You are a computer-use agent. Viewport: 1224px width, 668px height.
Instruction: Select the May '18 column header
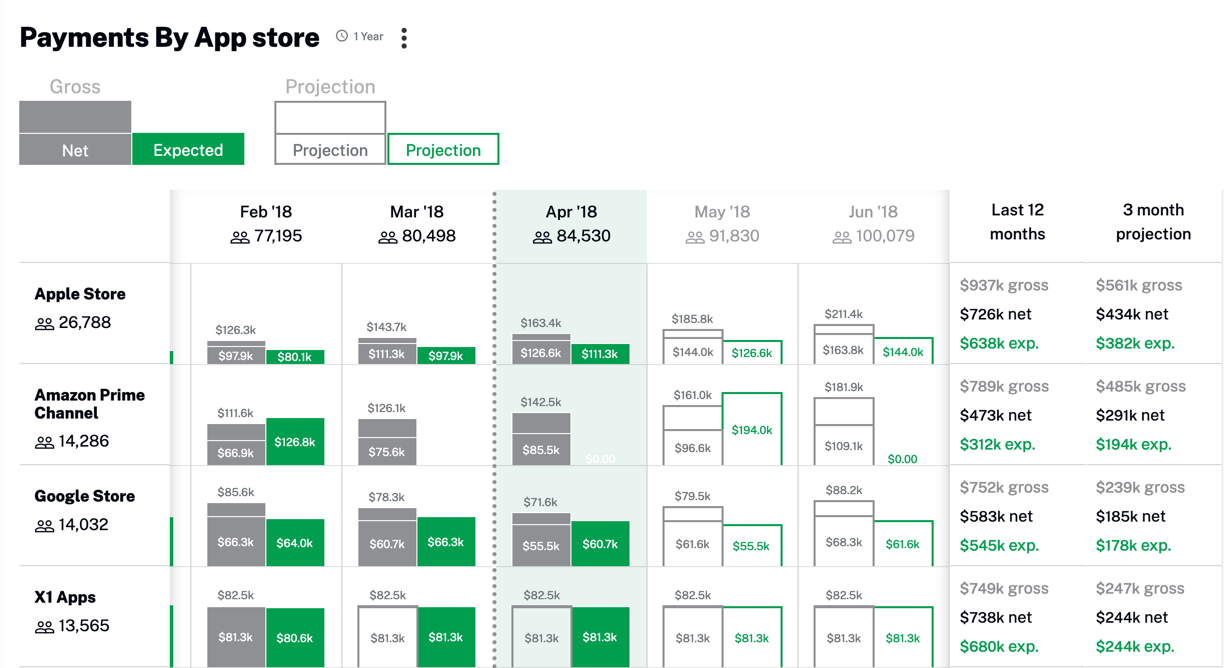(x=722, y=212)
